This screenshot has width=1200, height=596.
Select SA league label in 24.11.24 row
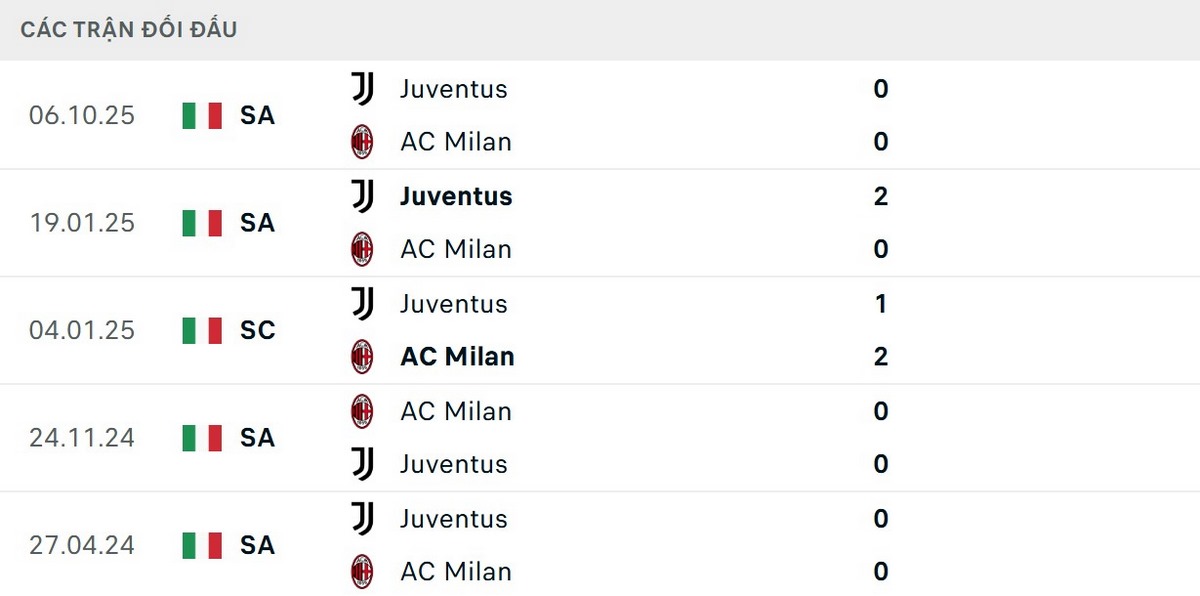click(x=257, y=438)
